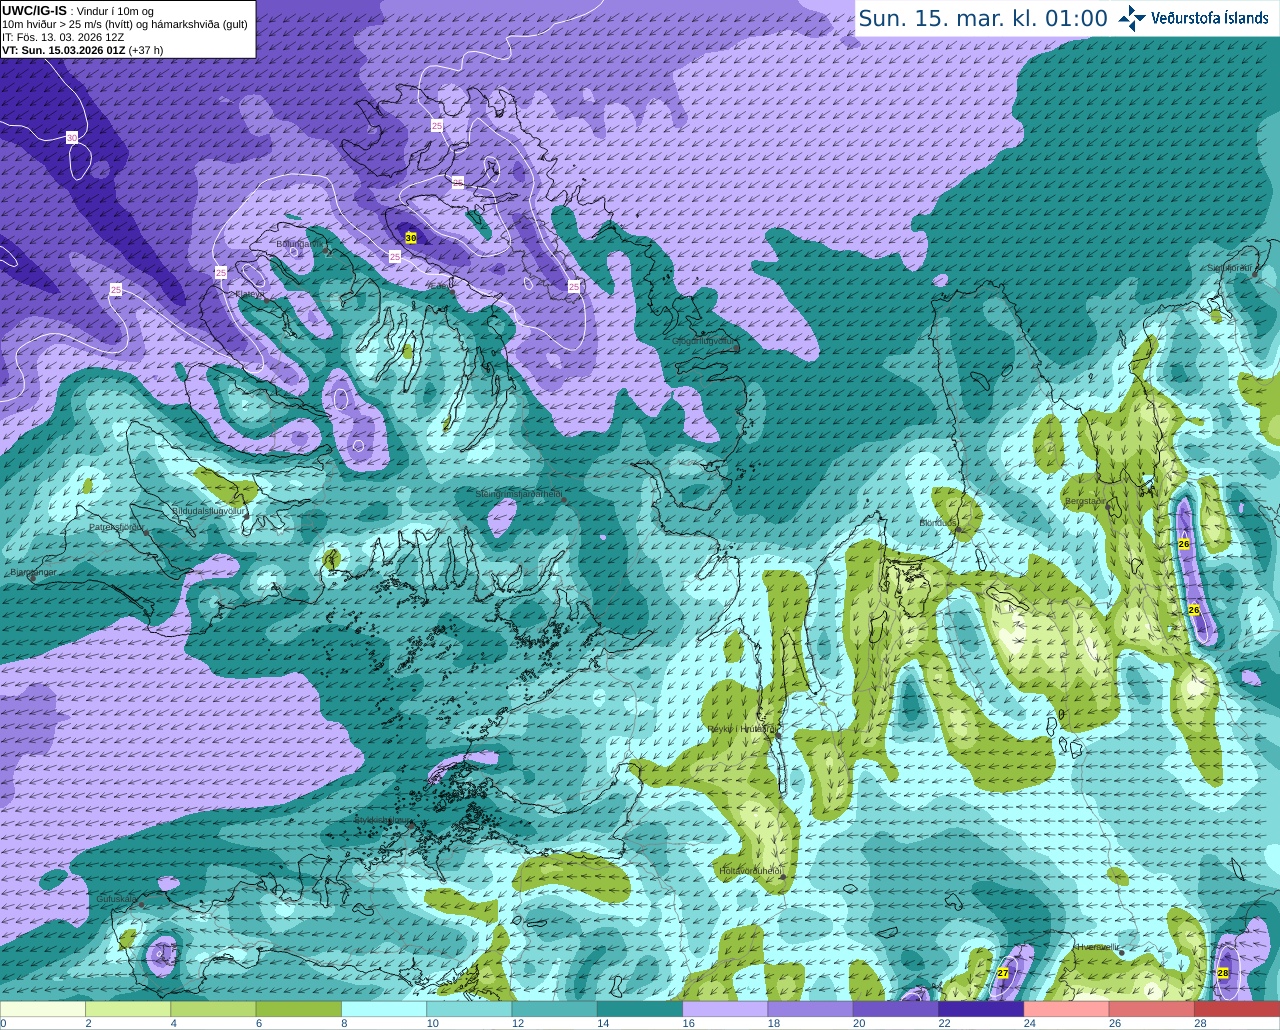This screenshot has width=1280, height=1030.
Task: Click the Bjargtangar station label
Action: pos(32,572)
